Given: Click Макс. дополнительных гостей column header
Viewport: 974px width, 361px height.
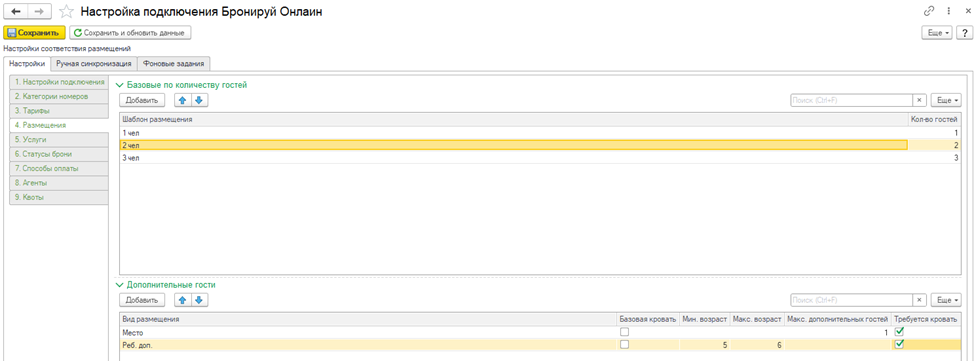Looking at the screenshot, I should pos(837,319).
